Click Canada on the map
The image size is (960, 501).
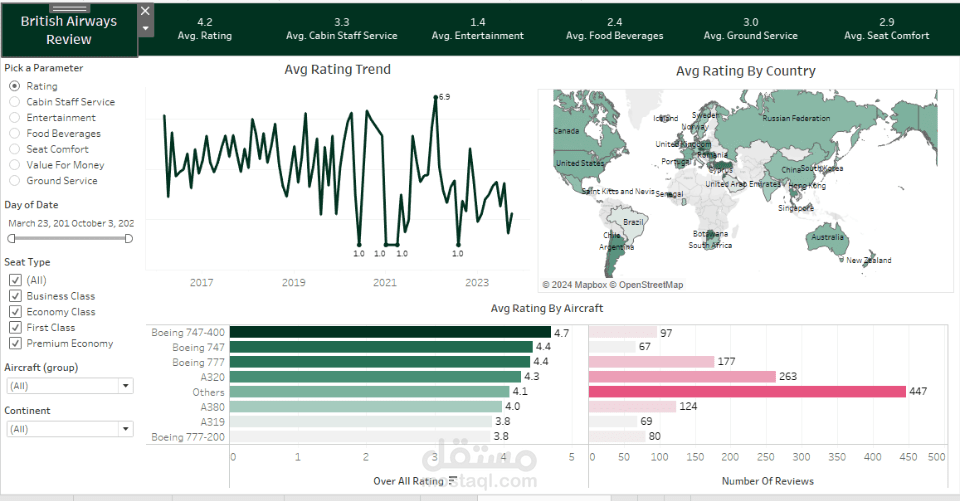coord(566,131)
